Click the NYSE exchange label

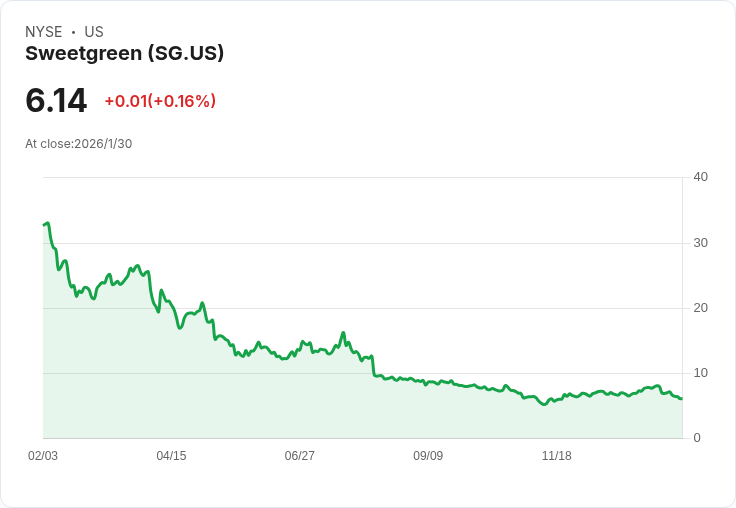click(x=44, y=32)
